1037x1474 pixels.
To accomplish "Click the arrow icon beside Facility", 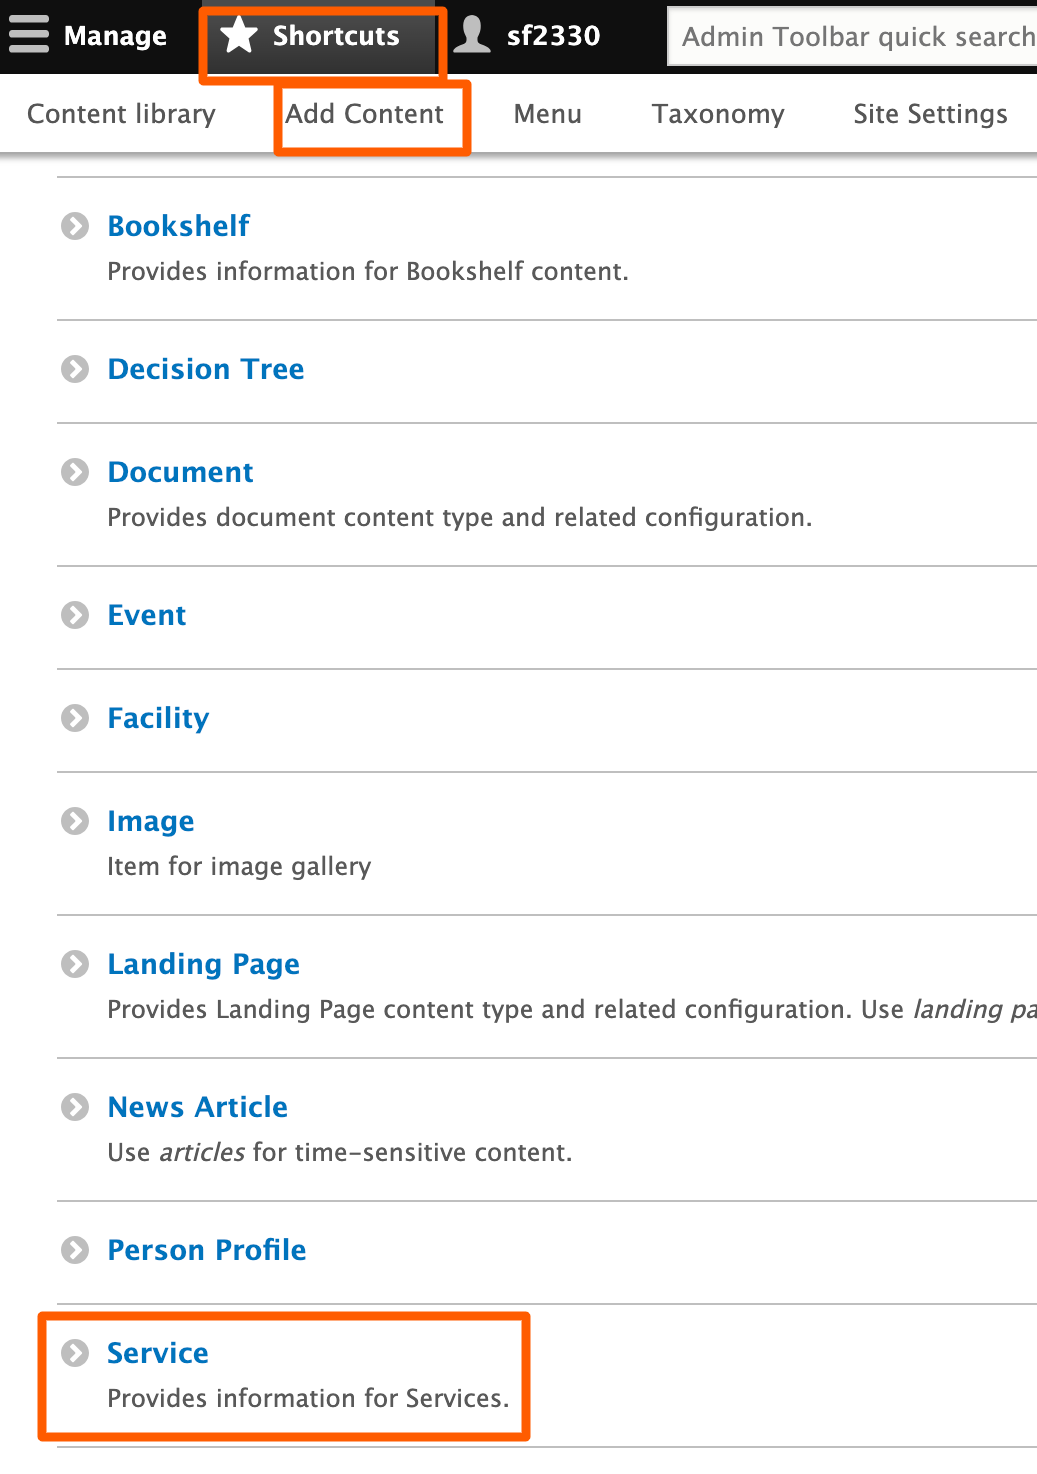I will 75,718.
